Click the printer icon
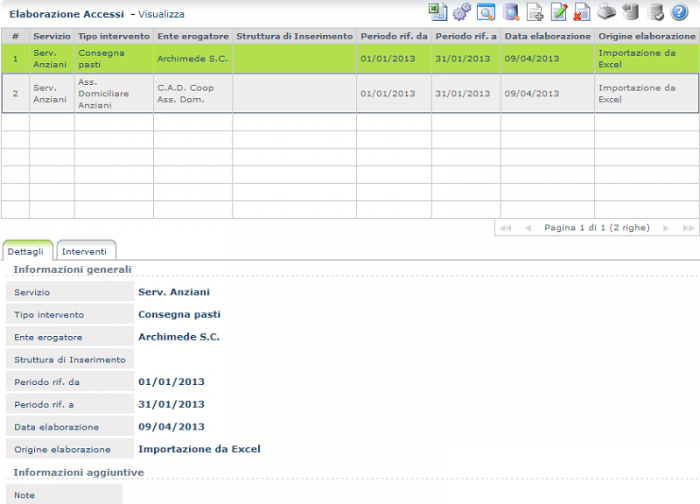Image resolution: width=700 pixels, height=504 pixels. click(x=606, y=12)
